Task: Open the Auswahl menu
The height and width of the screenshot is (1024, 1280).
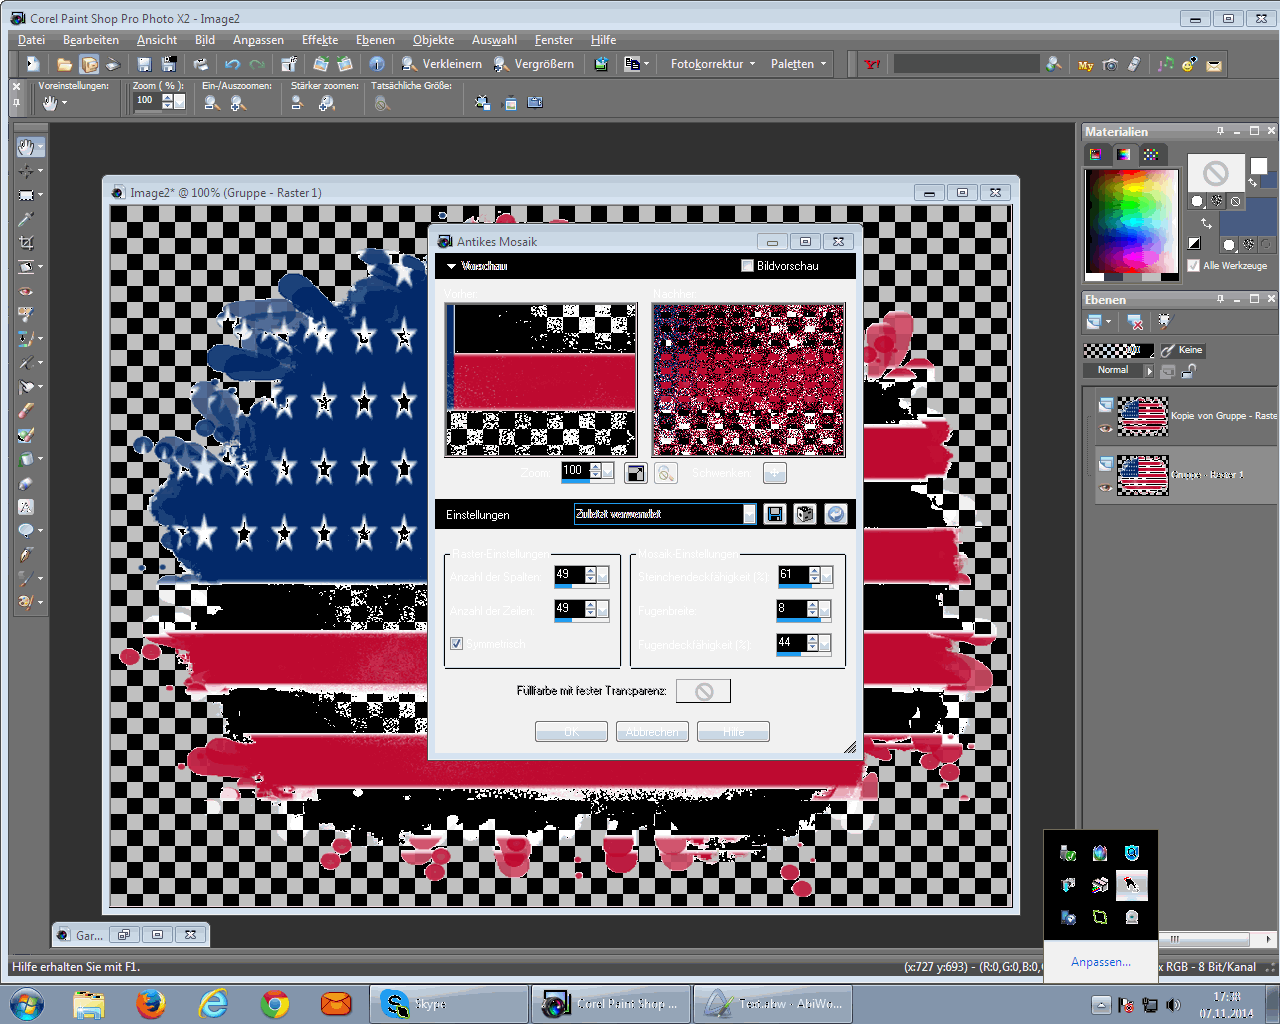Action: [494, 40]
